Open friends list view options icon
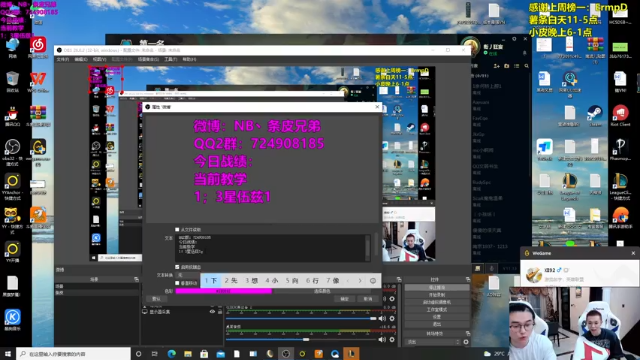 click(517, 66)
